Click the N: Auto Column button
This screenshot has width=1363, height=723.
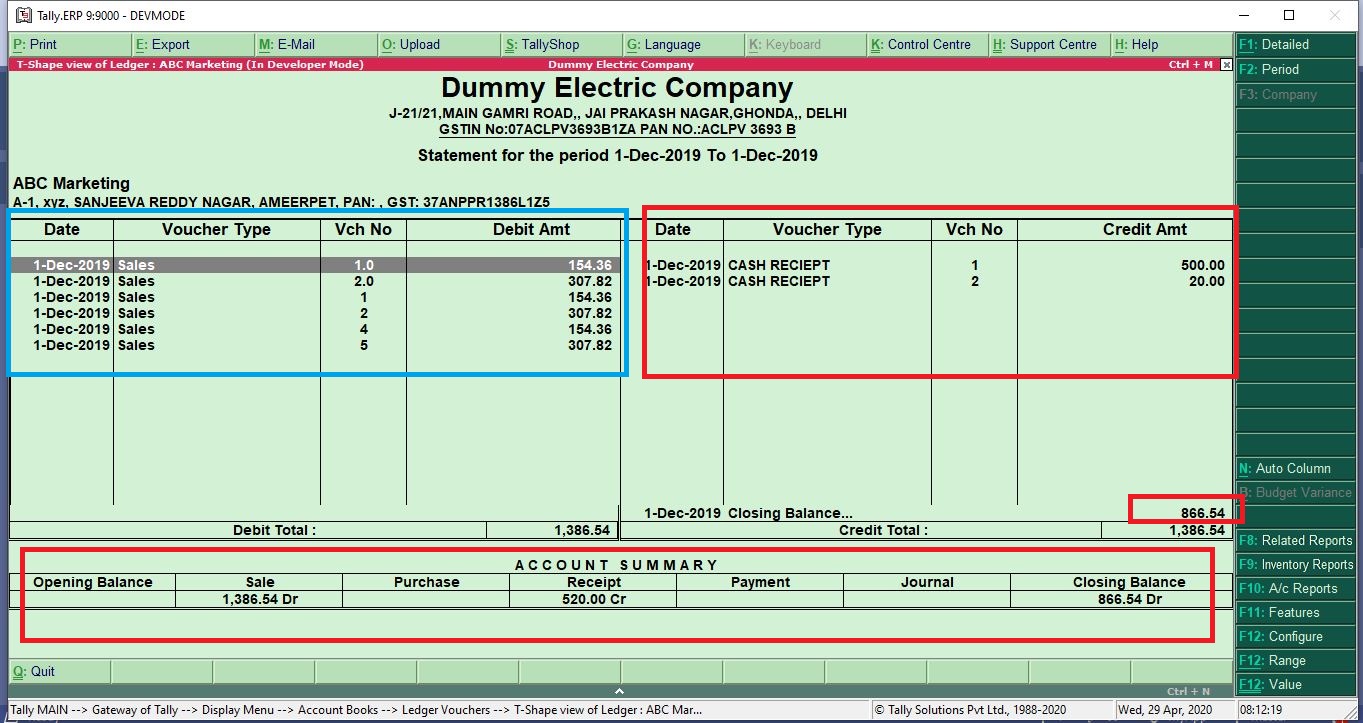point(1295,468)
